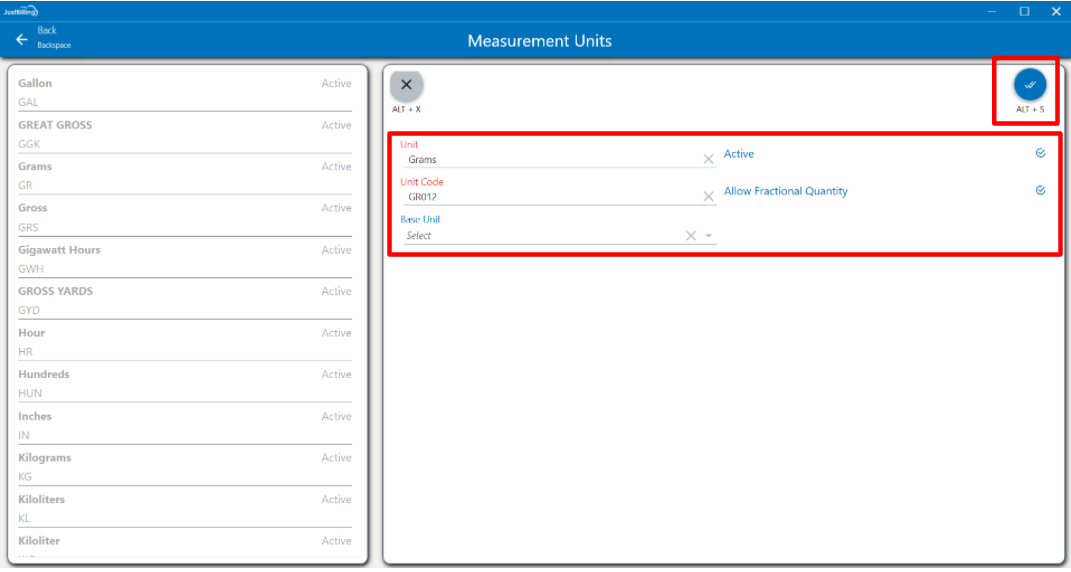Maximize the application window
Image resolution: width=1071 pixels, height=572 pixels.
pos(1024,11)
